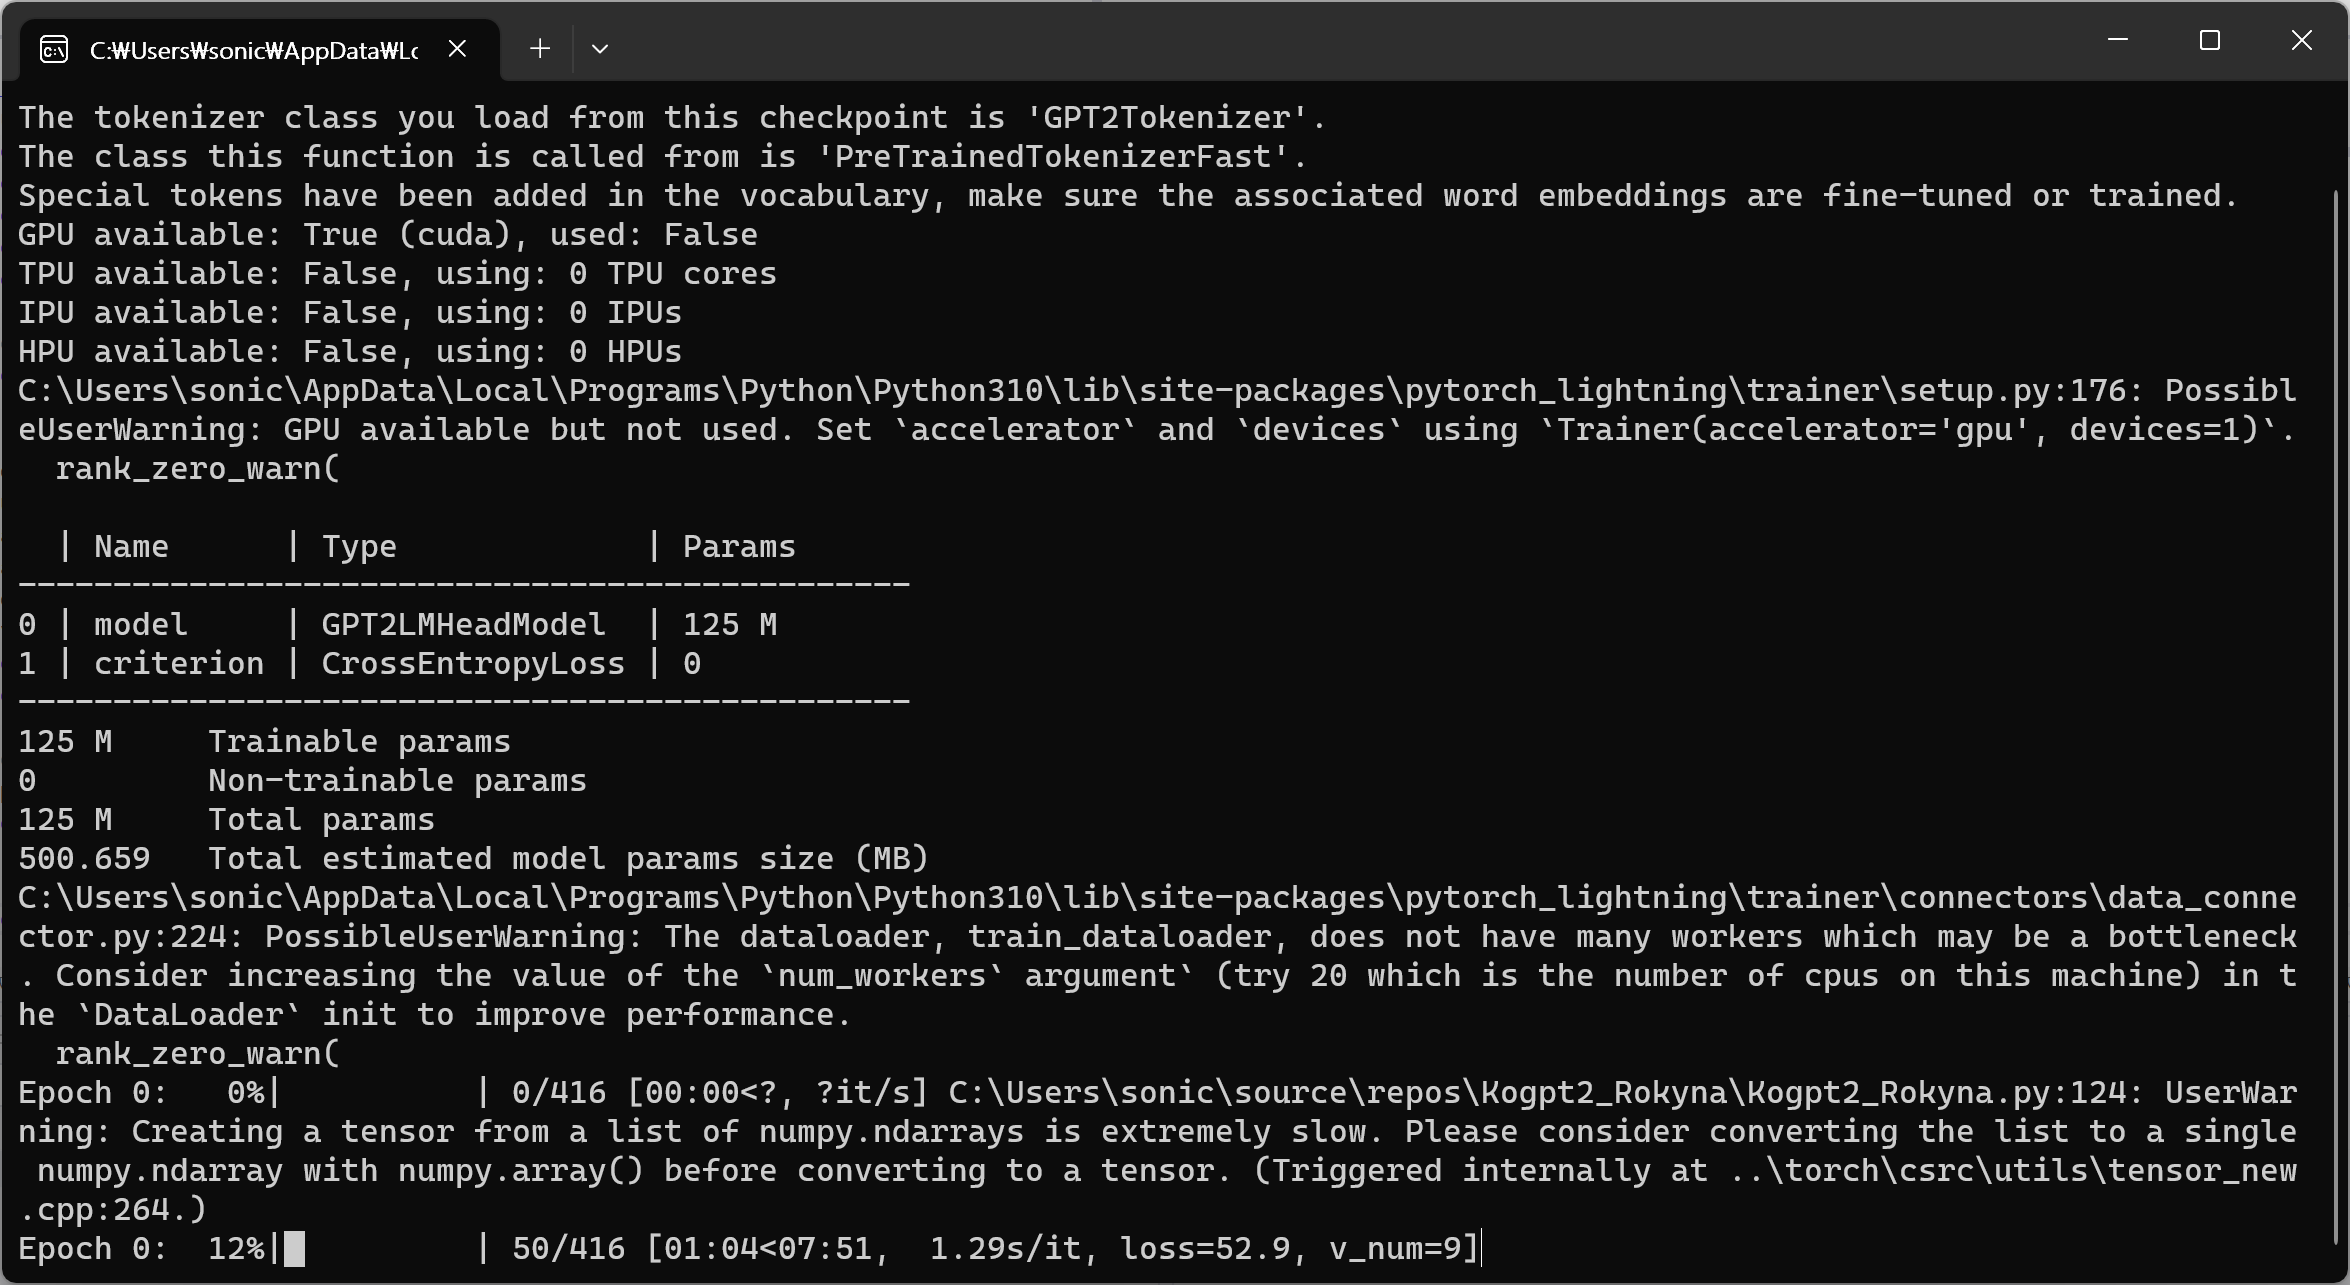
Task: Close the terminal window
Action: [2301, 41]
